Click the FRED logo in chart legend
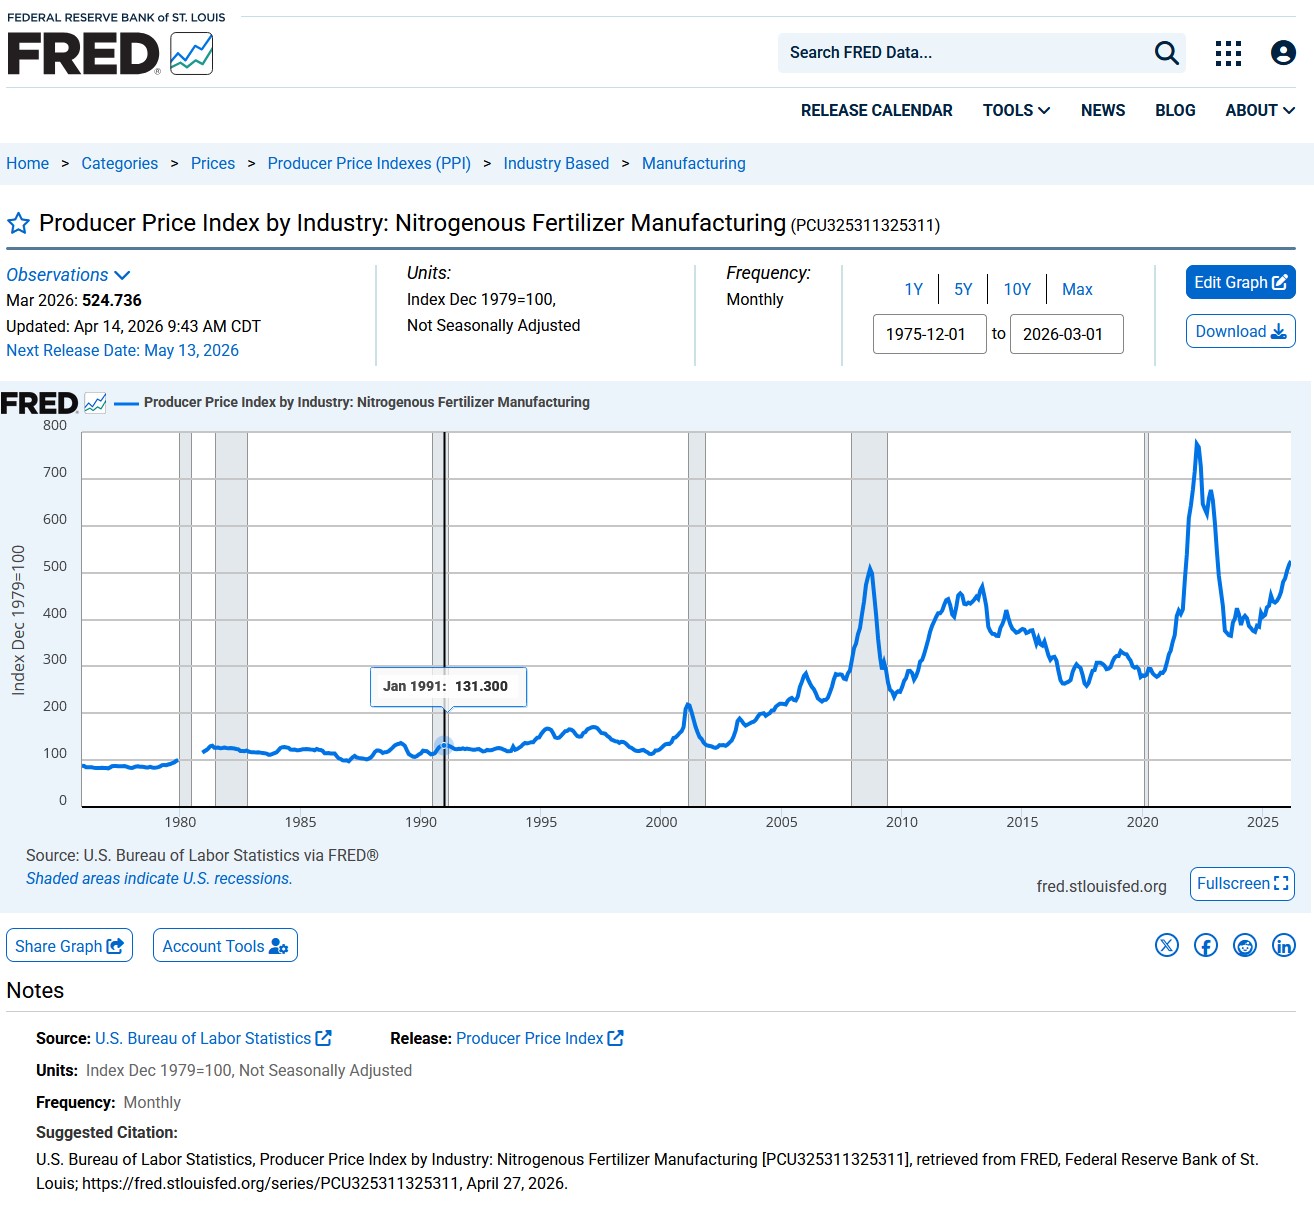 click(53, 403)
